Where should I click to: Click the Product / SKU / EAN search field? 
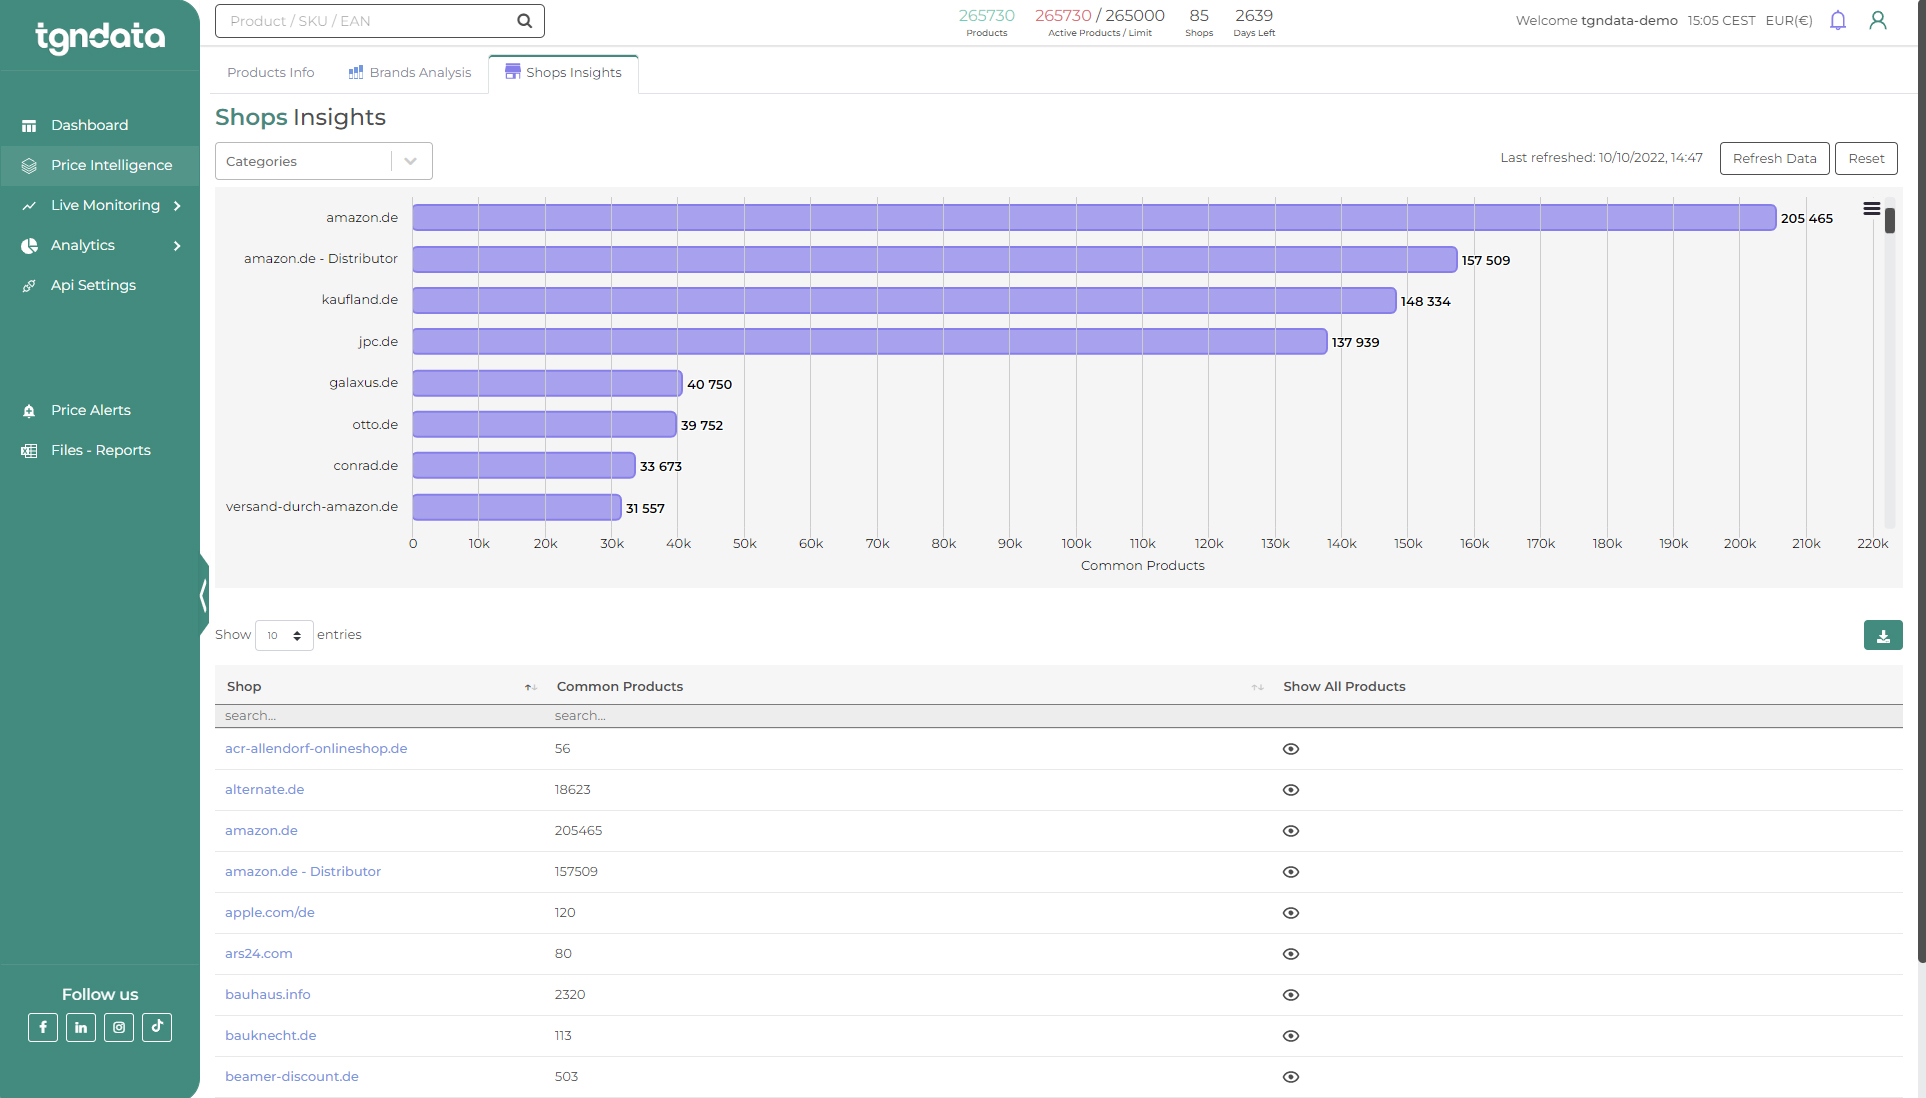click(x=380, y=21)
